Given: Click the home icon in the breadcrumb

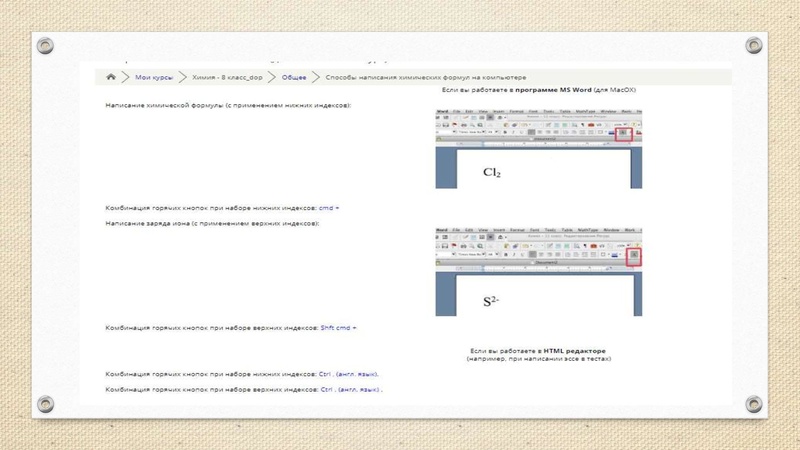Looking at the screenshot, I should (112, 77).
